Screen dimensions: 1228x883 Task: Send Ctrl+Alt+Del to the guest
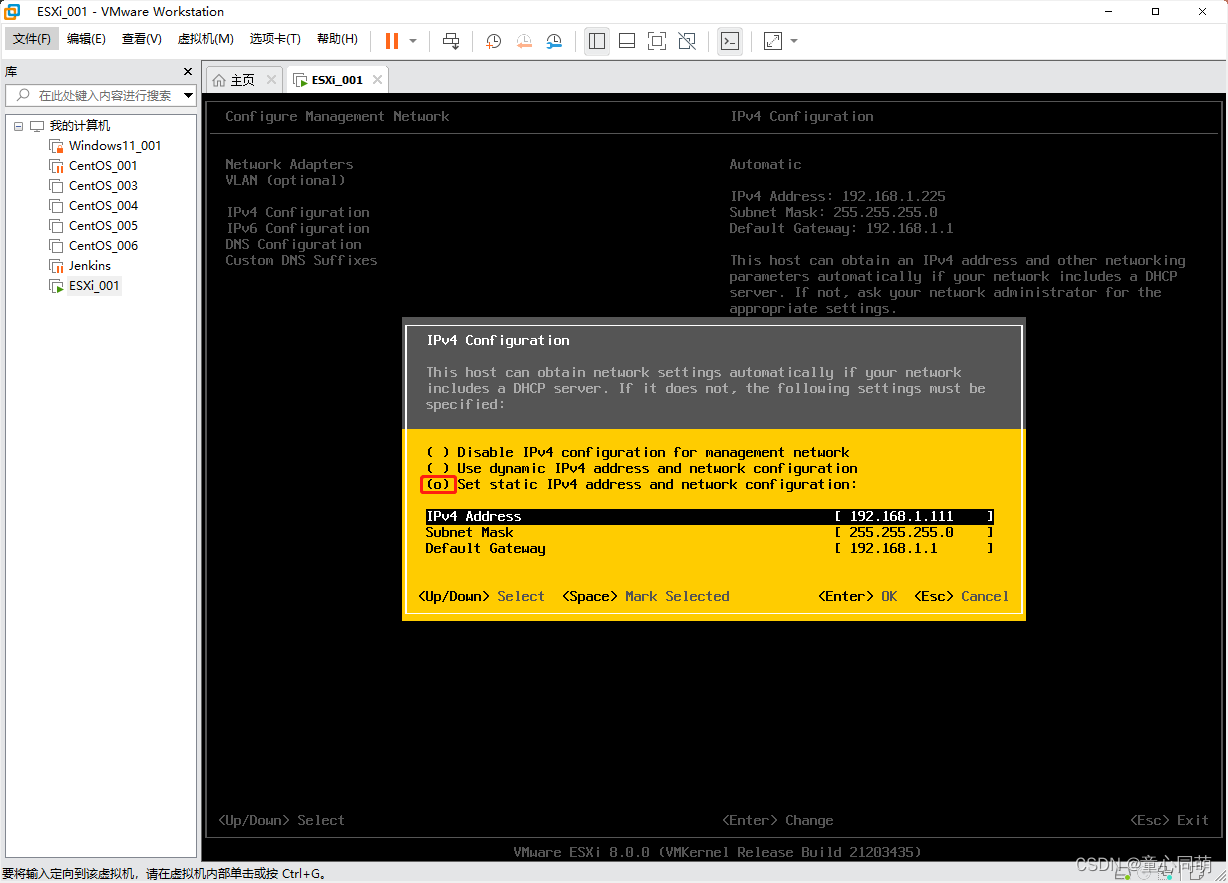pyautogui.click(x=450, y=41)
